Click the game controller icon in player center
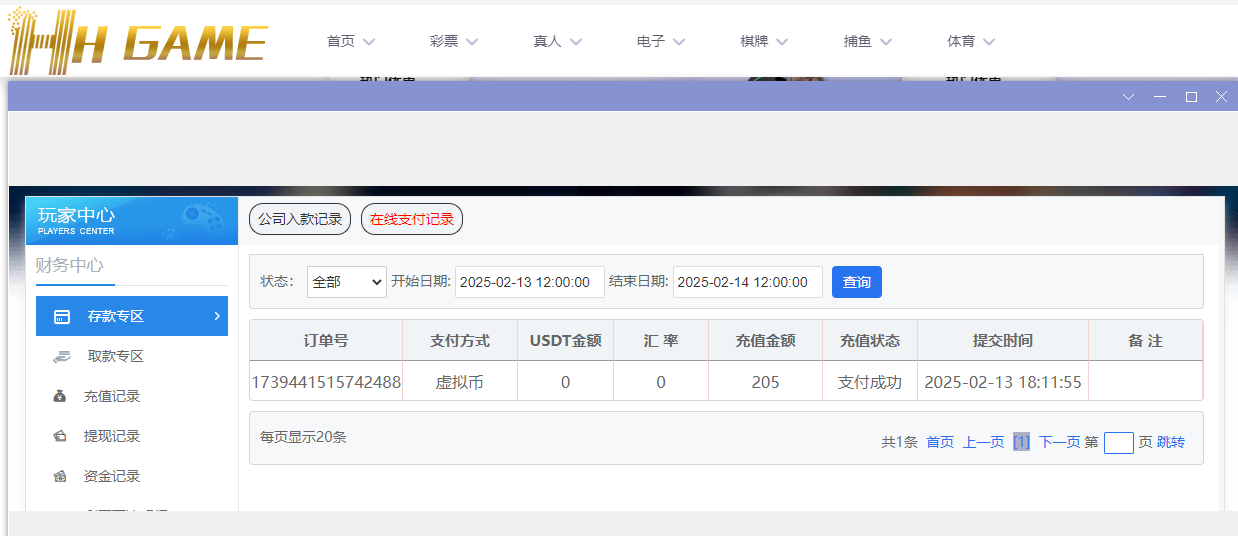1238x536 pixels. click(202, 217)
